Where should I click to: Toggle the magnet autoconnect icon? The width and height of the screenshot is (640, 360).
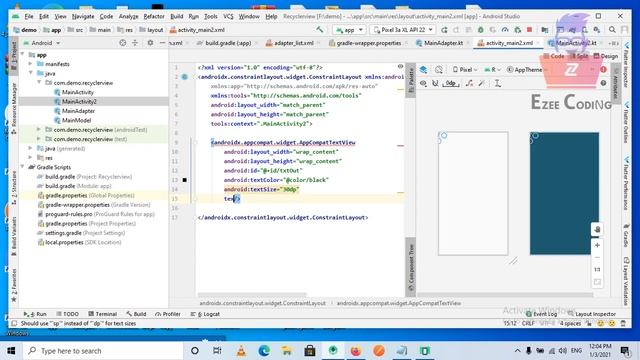(x=435, y=83)
